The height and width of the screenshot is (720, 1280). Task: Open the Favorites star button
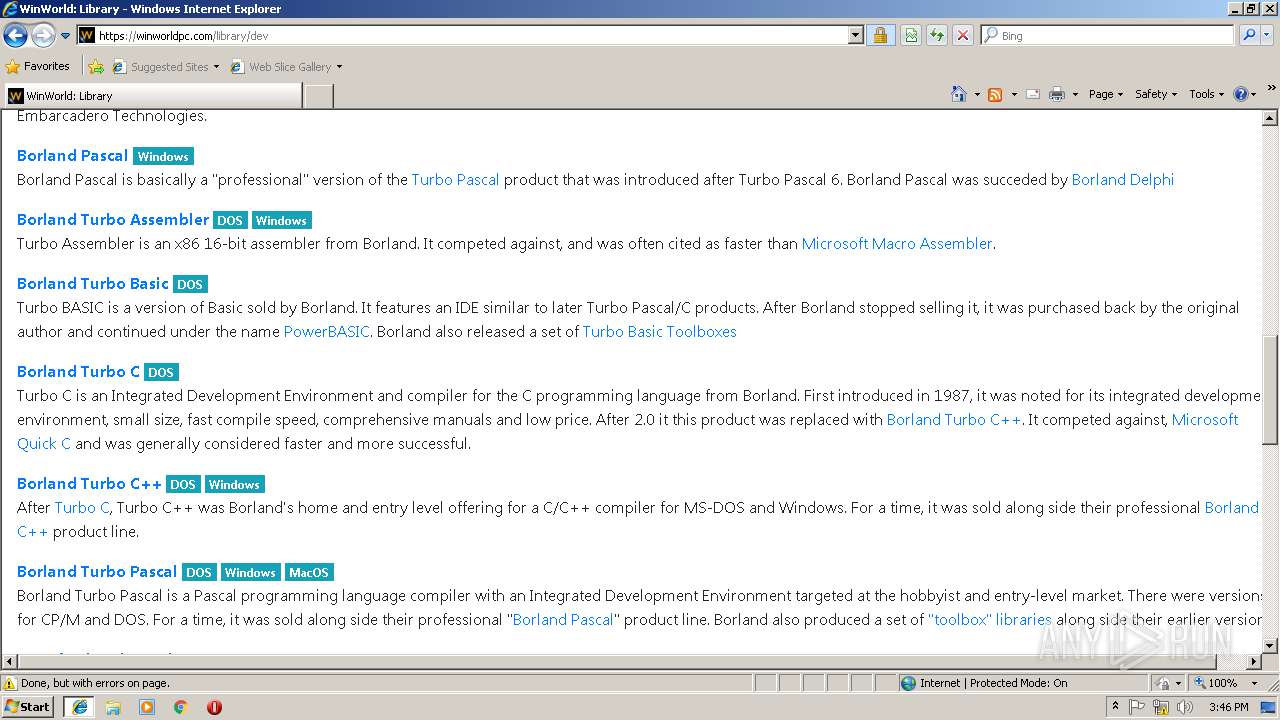[38, 66]
